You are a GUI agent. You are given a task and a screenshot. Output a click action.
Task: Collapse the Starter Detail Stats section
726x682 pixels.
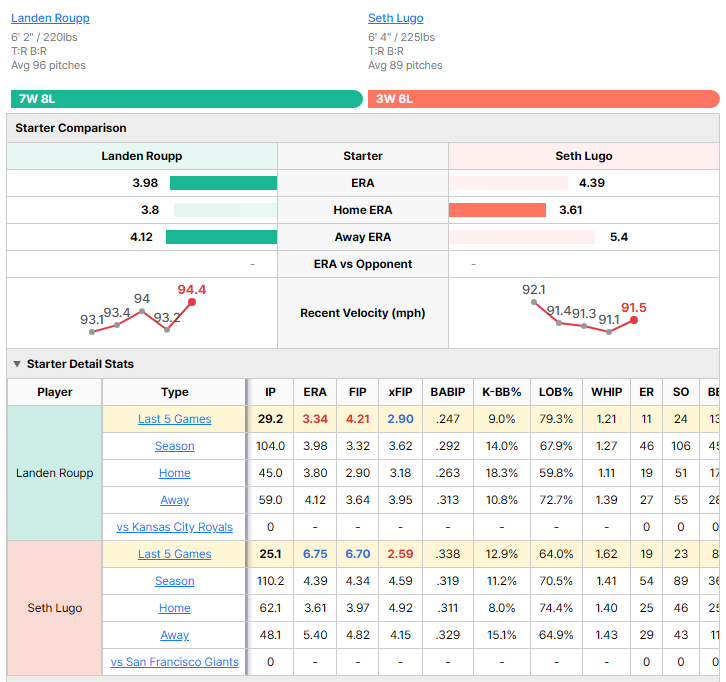(17, 364)
